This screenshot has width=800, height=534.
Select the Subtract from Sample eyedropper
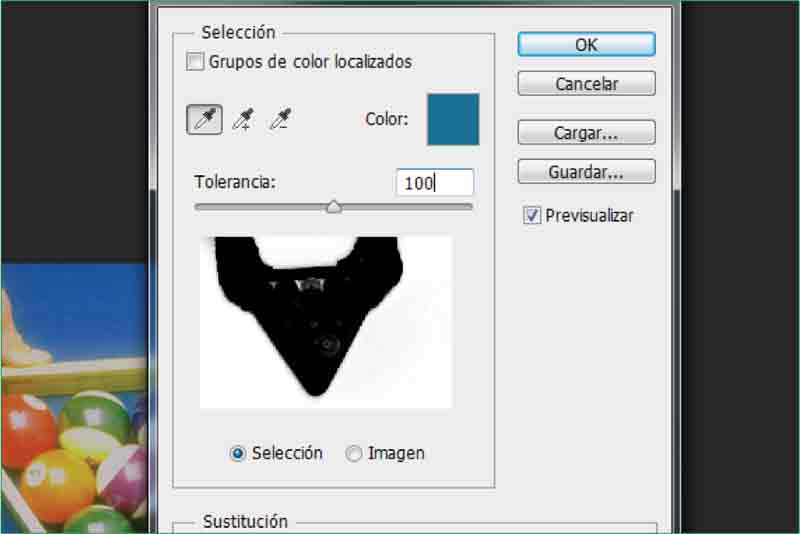click(x=281, y=120)
